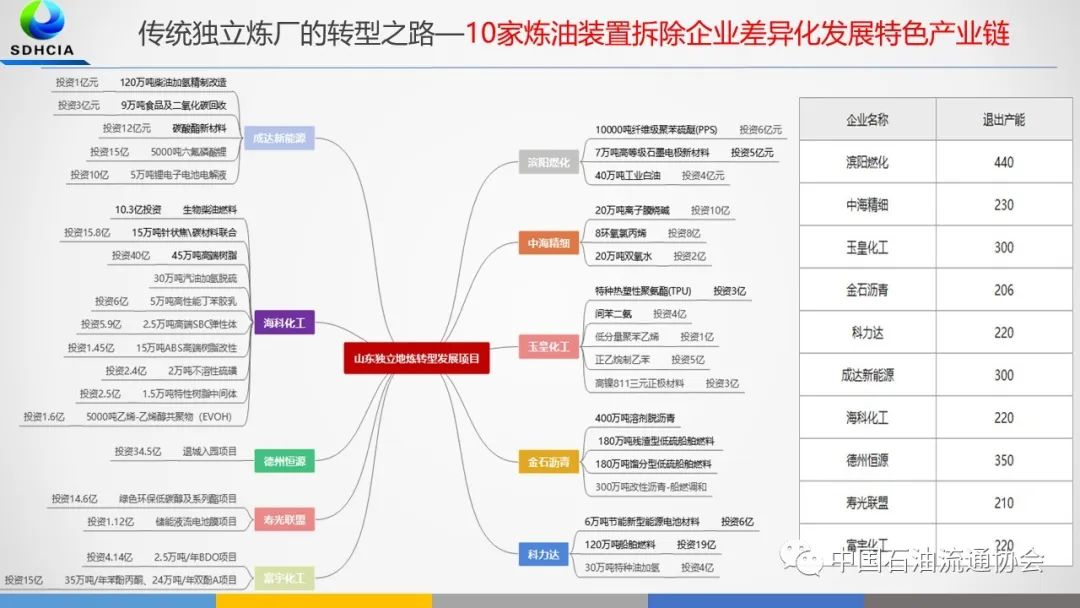Image resolution: width=1080 pixels, height=608 pixels.
Task: Click the 300万吨改性沥青-船燃调和 leaf
Action: (x=651, y=487)
